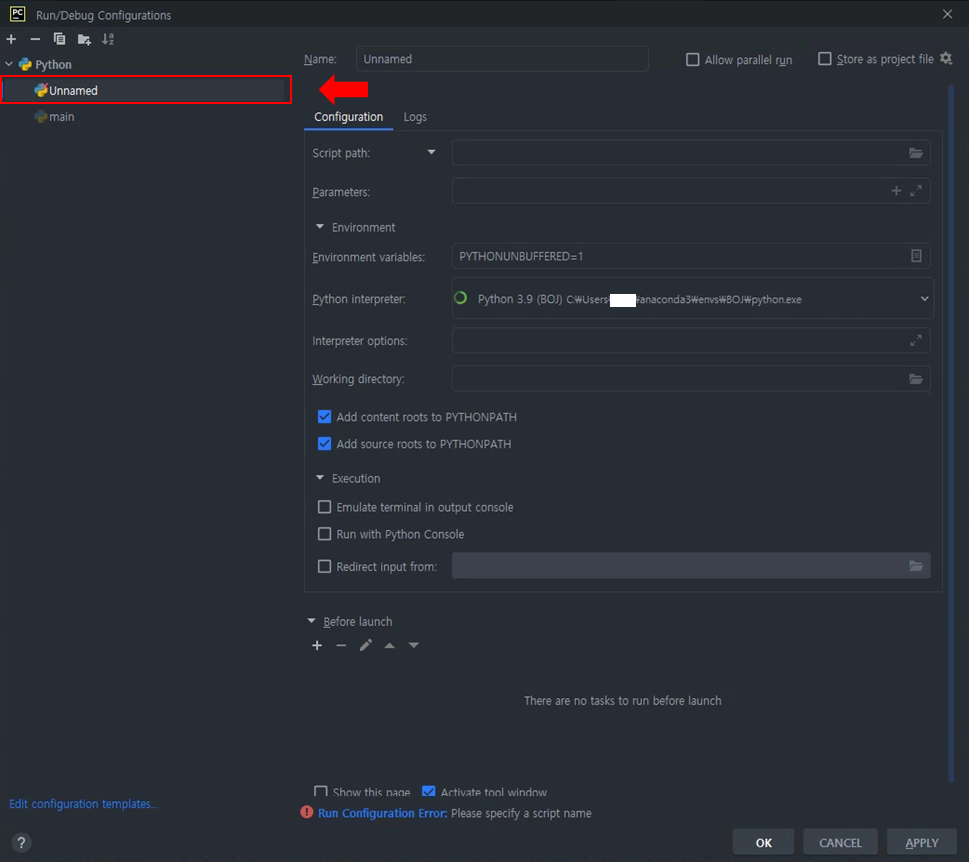Image resolution: width=969 pixels, height=862 pixels.
Task: Open the environment variables editor
Action: (x=915, y=255)
